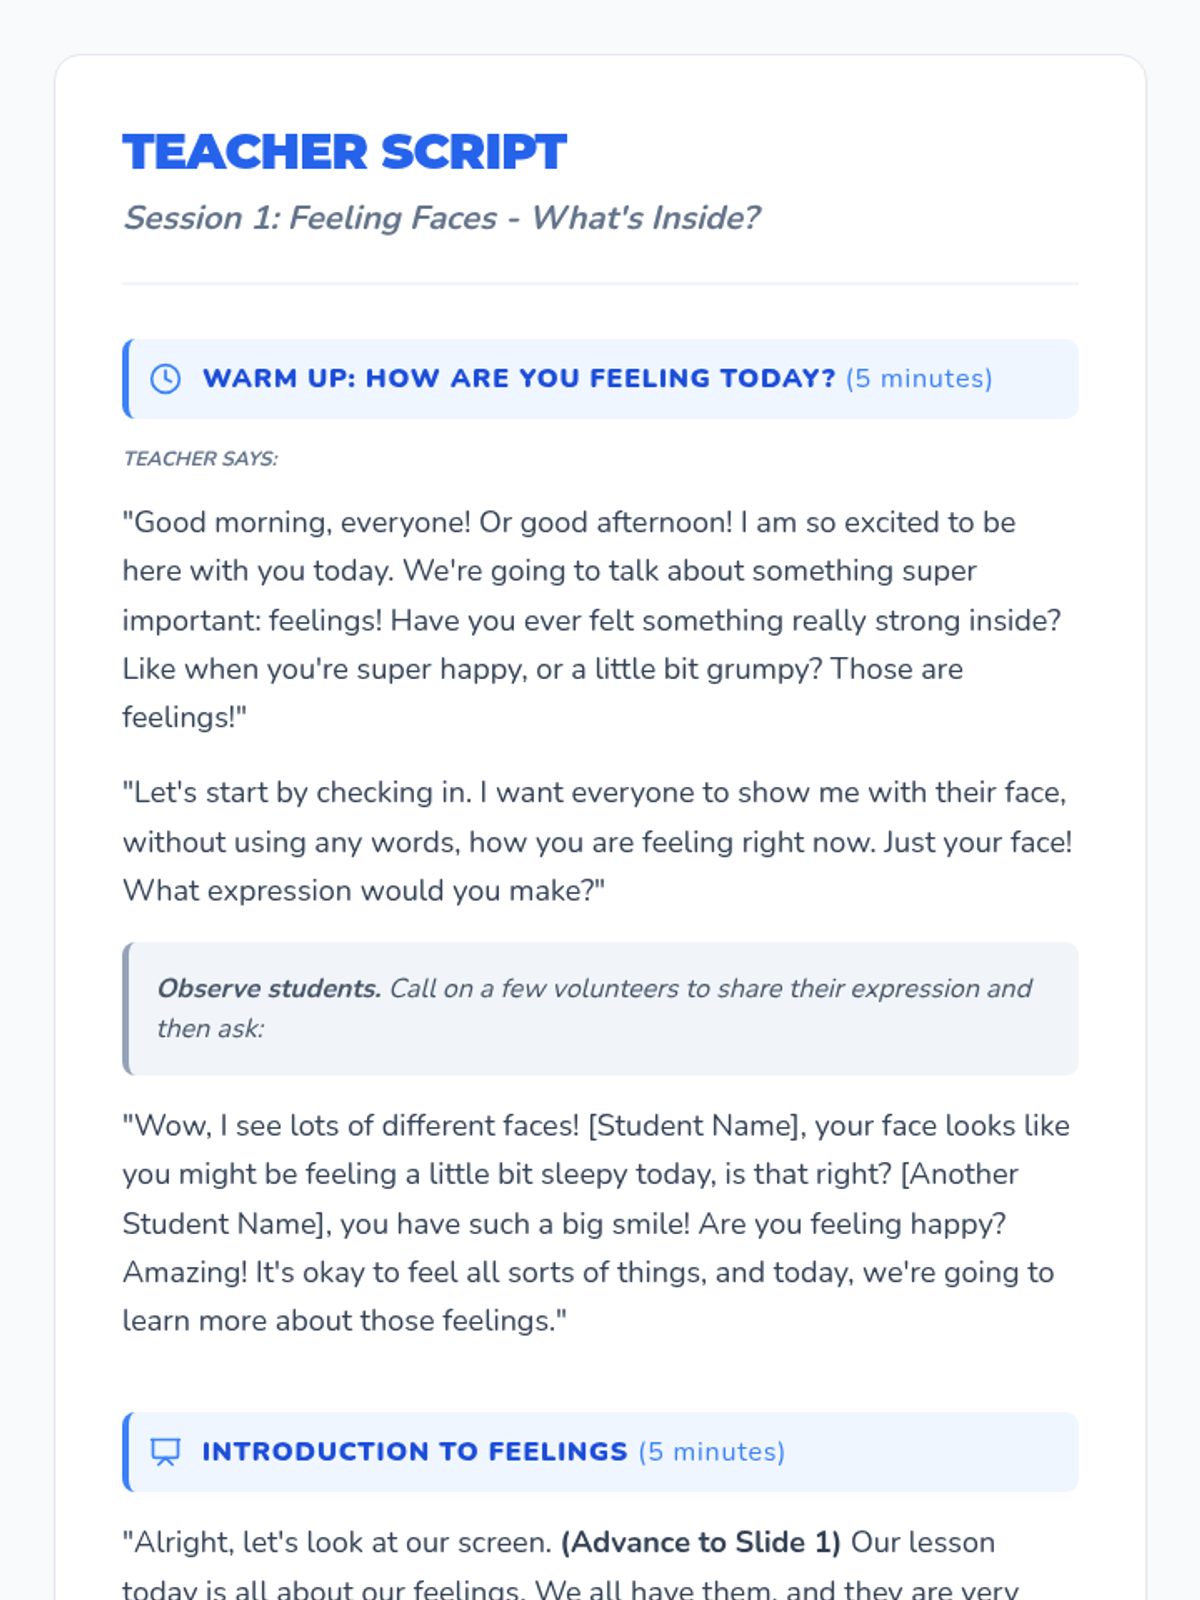
Task: Click the TEACHER SAYS label
Action: point(200,459)
